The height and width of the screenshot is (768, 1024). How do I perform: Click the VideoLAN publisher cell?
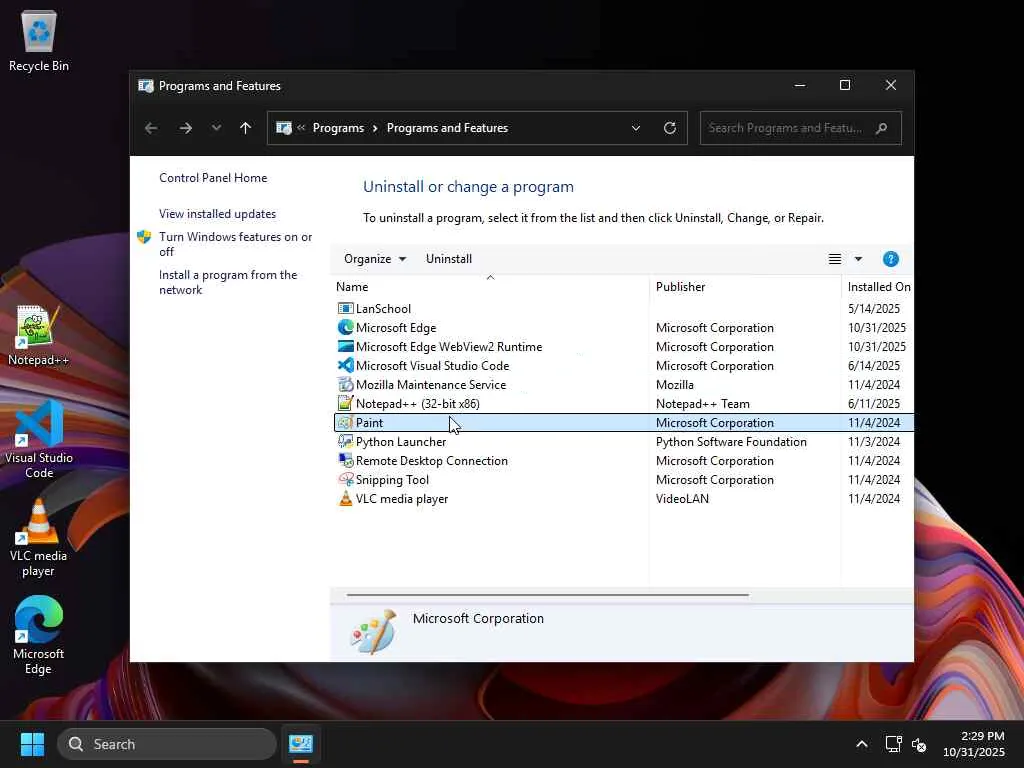(682, 498)
